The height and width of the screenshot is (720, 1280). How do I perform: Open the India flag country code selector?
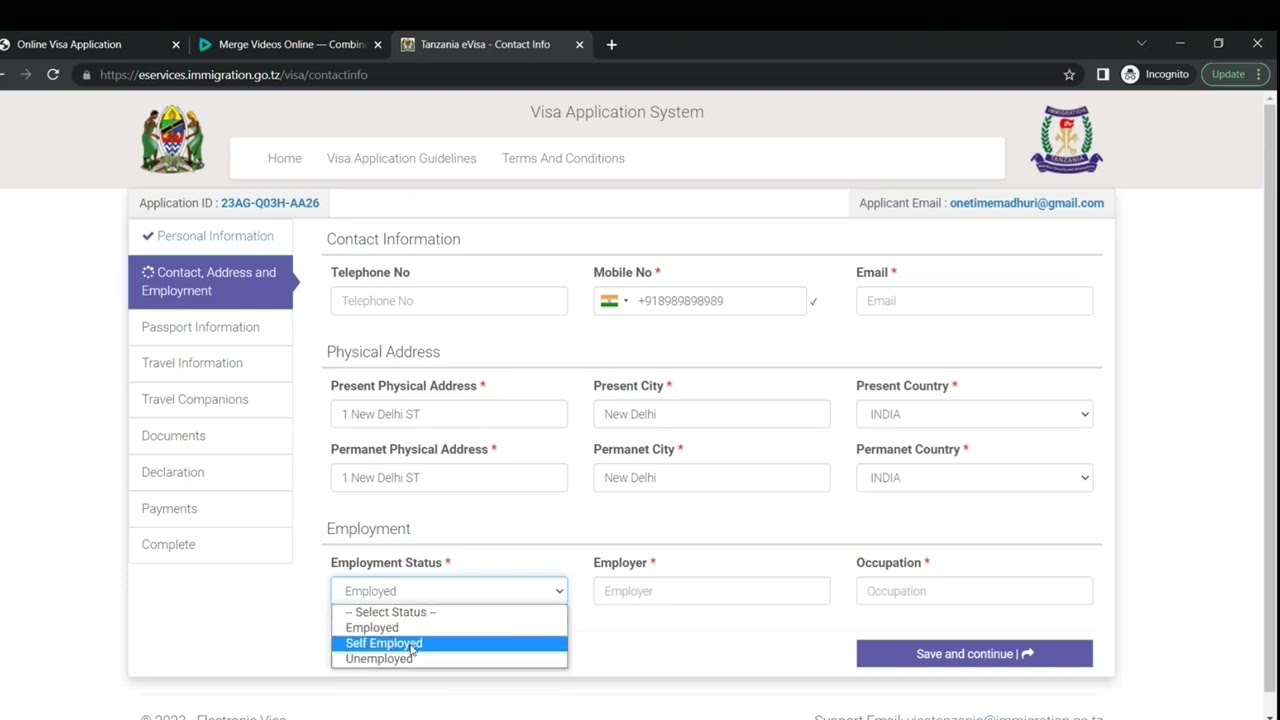pyautogui.click(x=614, y=301)
